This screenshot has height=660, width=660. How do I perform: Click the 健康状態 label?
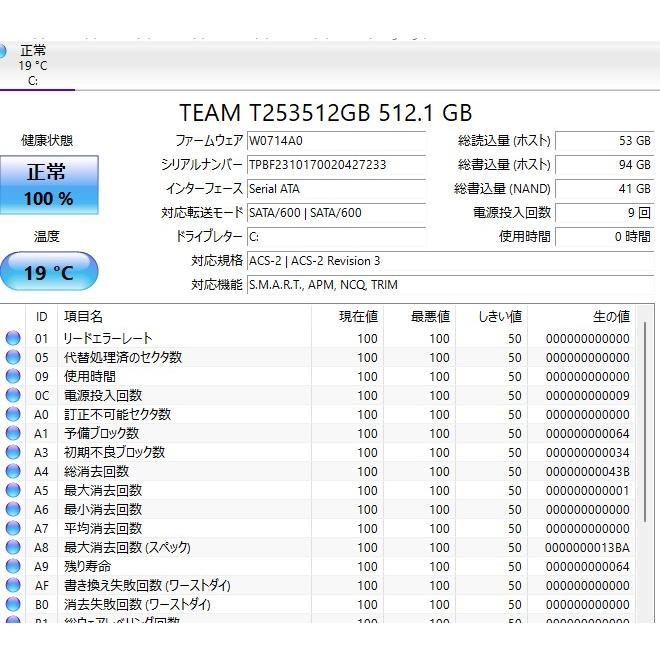tap(47, 141)
